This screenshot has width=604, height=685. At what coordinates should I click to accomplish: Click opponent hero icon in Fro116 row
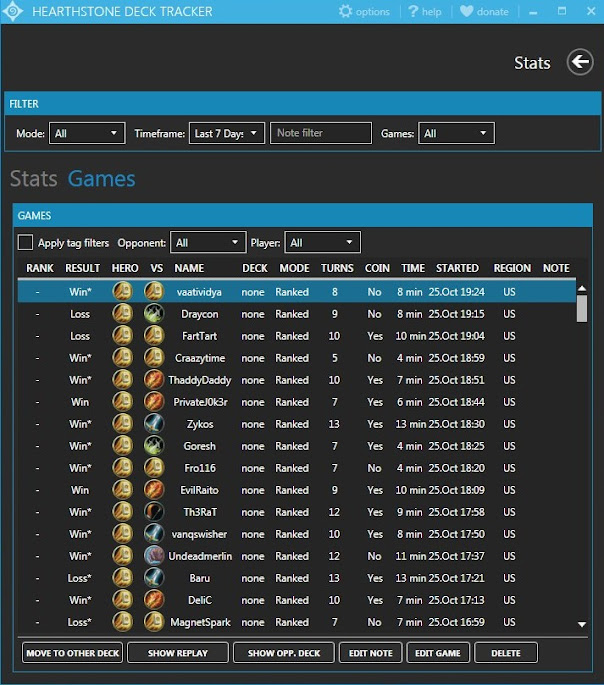154,468
